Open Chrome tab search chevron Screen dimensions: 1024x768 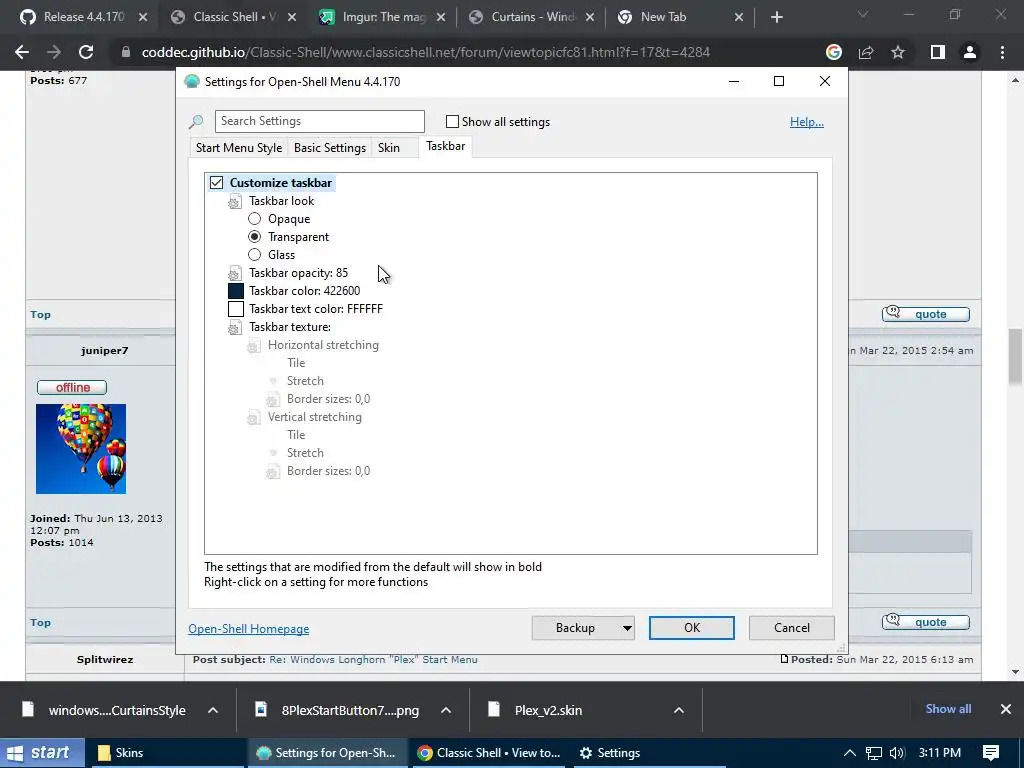pyautogui.click(x=863, y=14)
